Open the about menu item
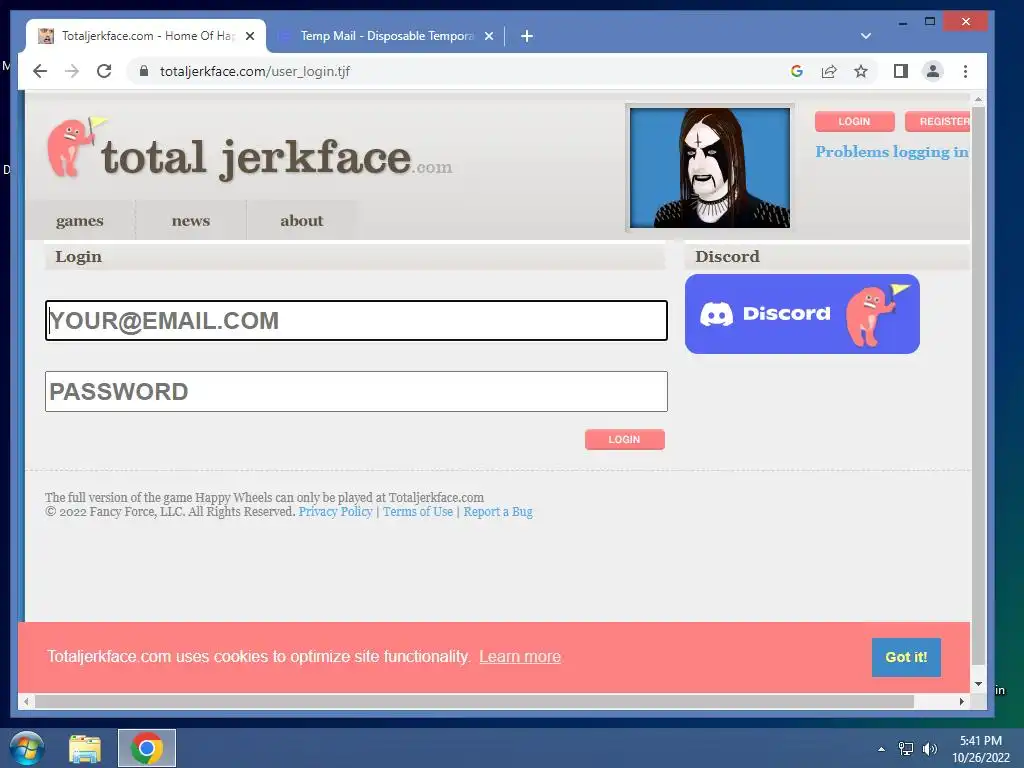 coord(302,221)
